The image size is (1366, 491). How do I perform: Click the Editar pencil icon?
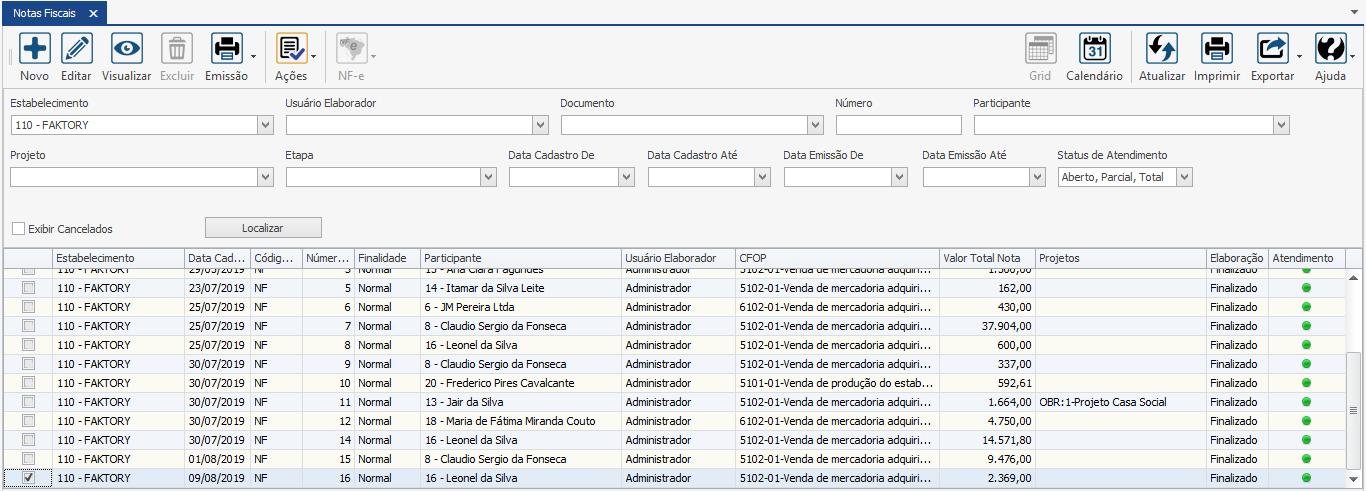pos(76,49)
